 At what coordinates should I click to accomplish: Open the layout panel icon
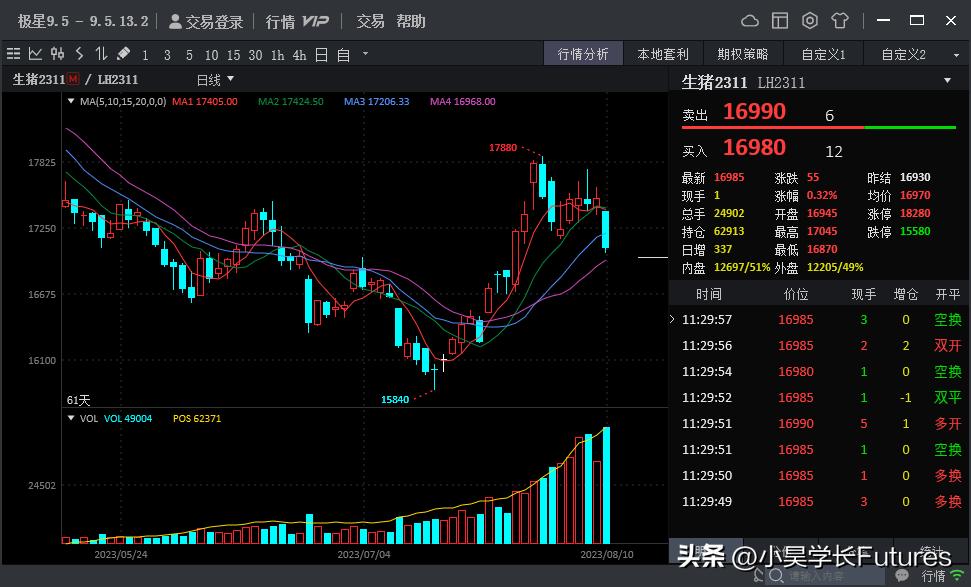coord(779,21)
